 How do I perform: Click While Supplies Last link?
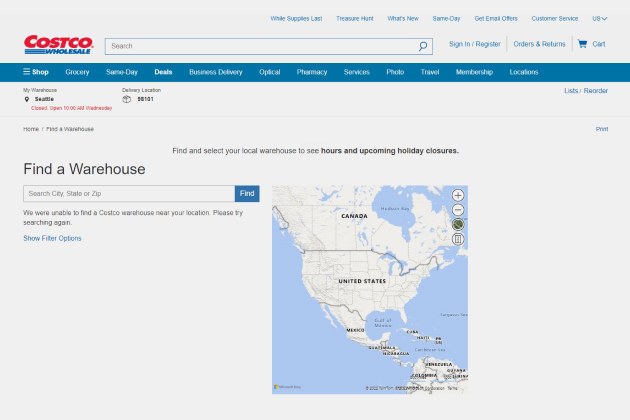[296, 18]
